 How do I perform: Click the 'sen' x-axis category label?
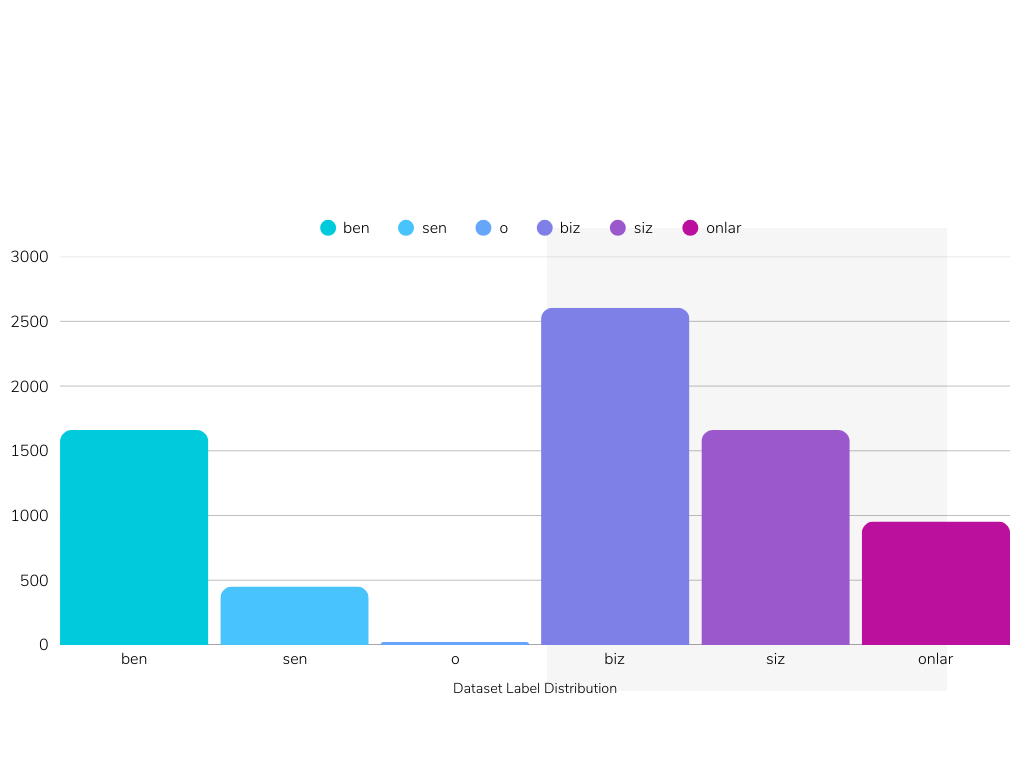click(294, 659)
